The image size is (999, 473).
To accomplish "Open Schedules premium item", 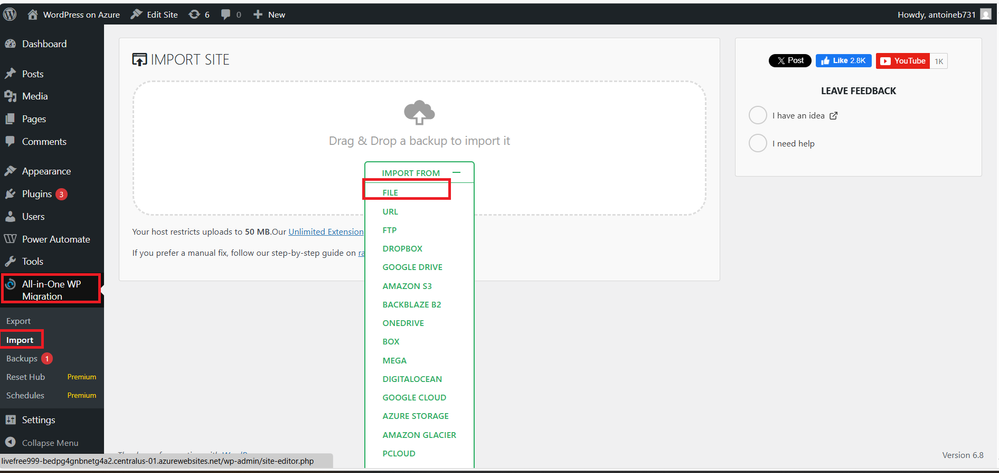I will click(52, 395).
